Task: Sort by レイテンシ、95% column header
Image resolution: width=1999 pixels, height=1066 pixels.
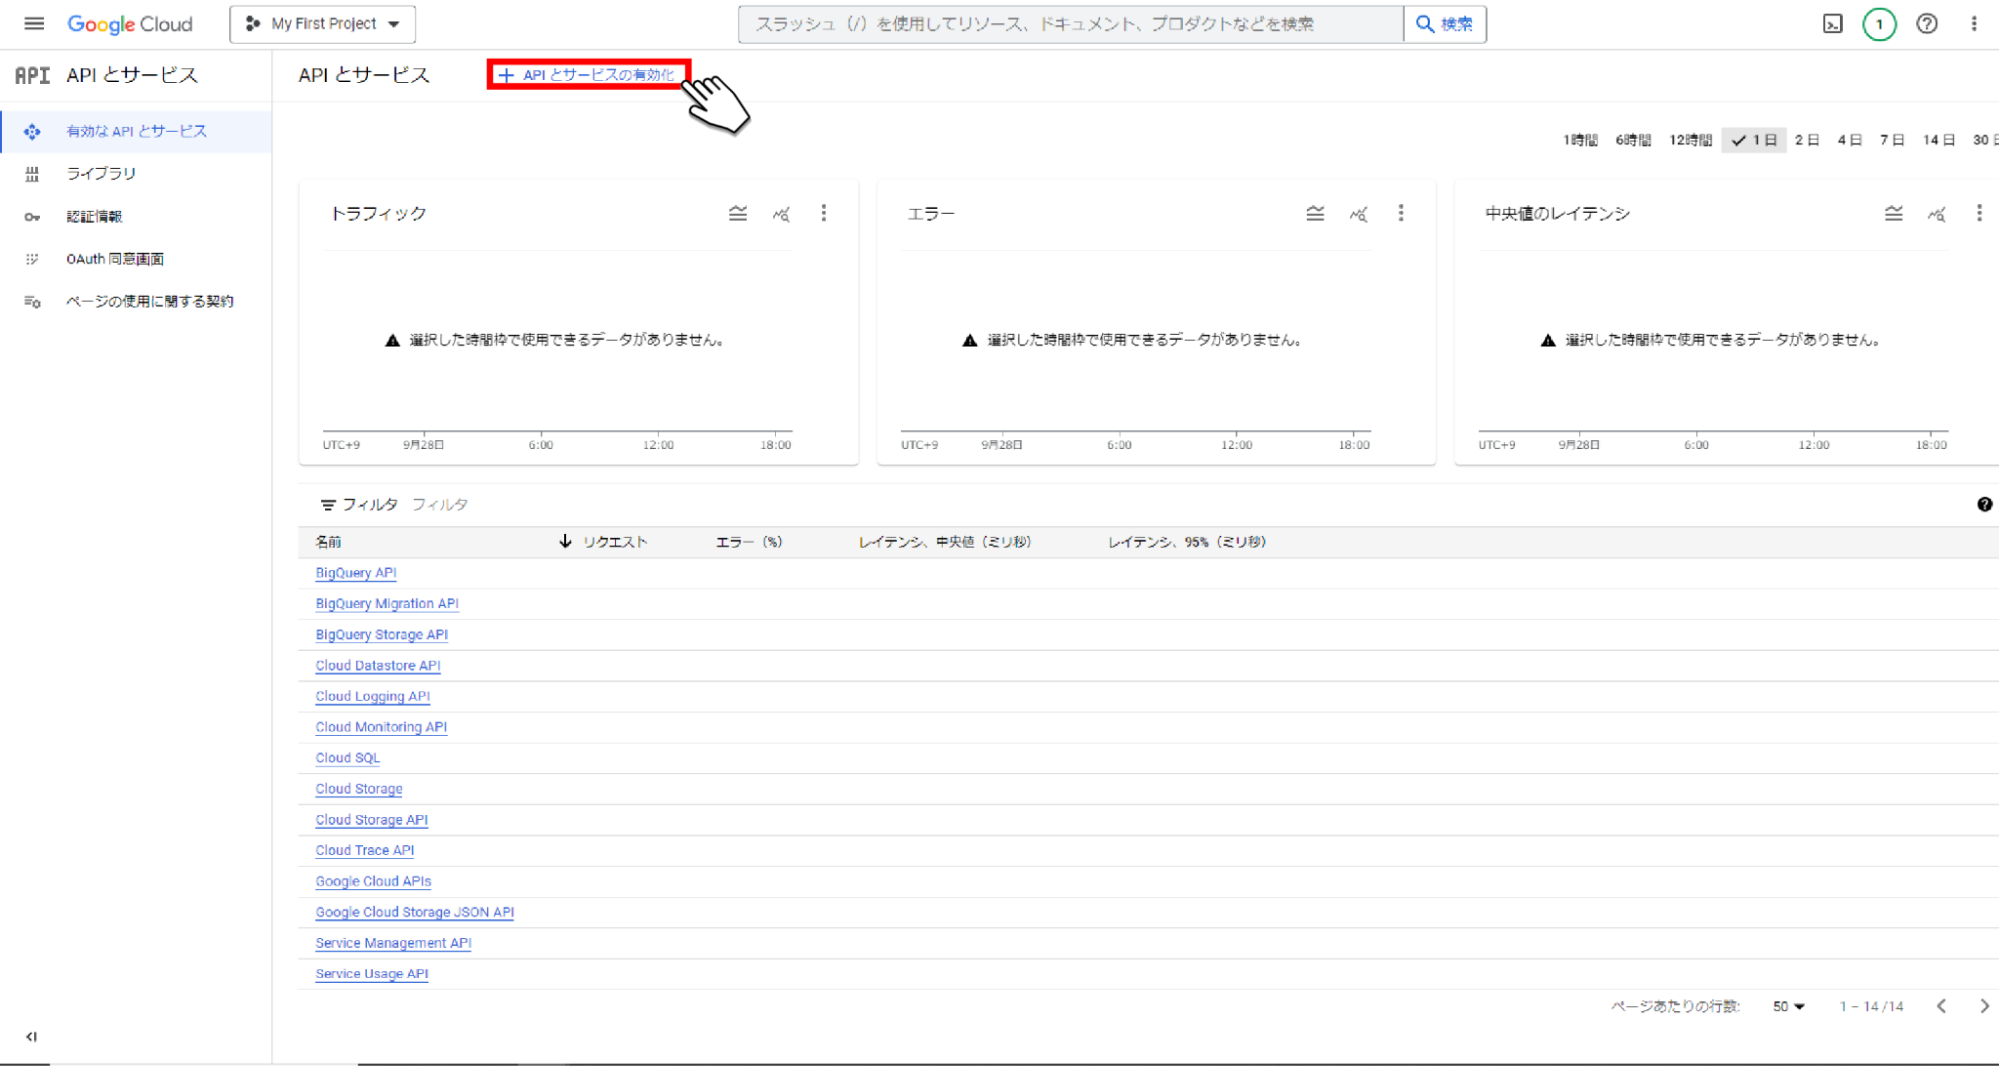Action: [1187, 542]
